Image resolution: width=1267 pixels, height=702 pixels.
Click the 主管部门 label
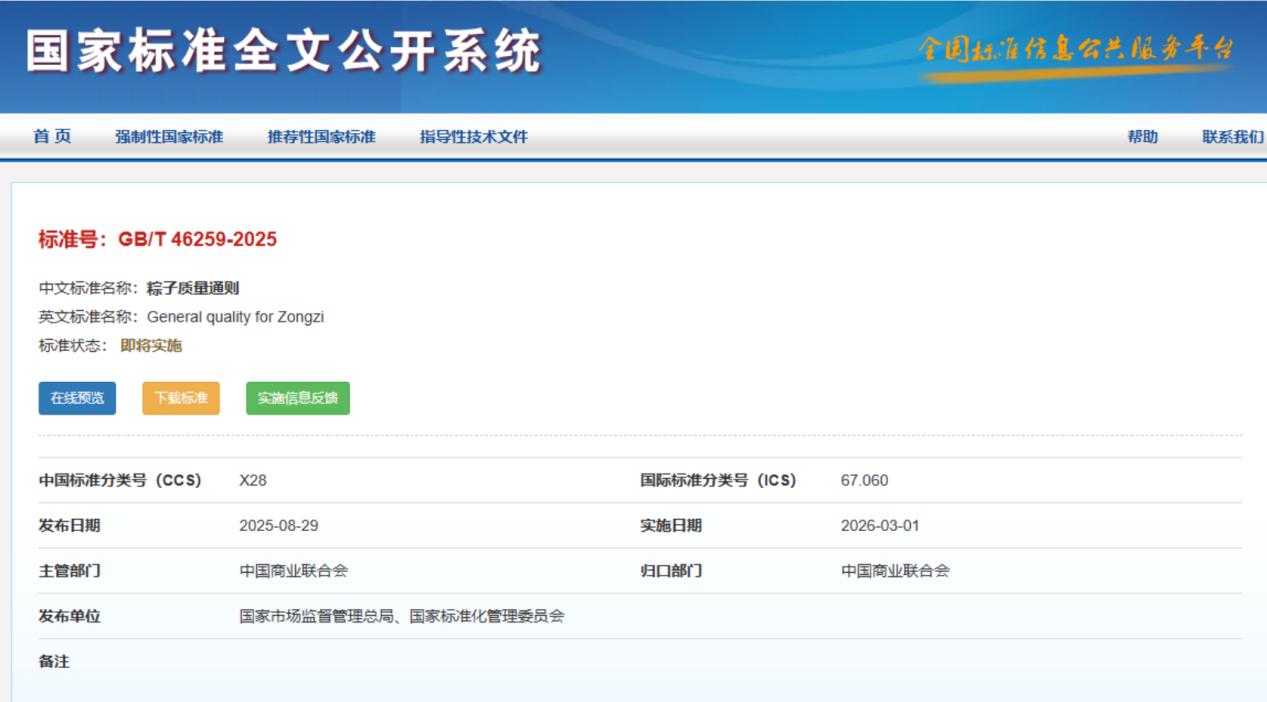69,571
